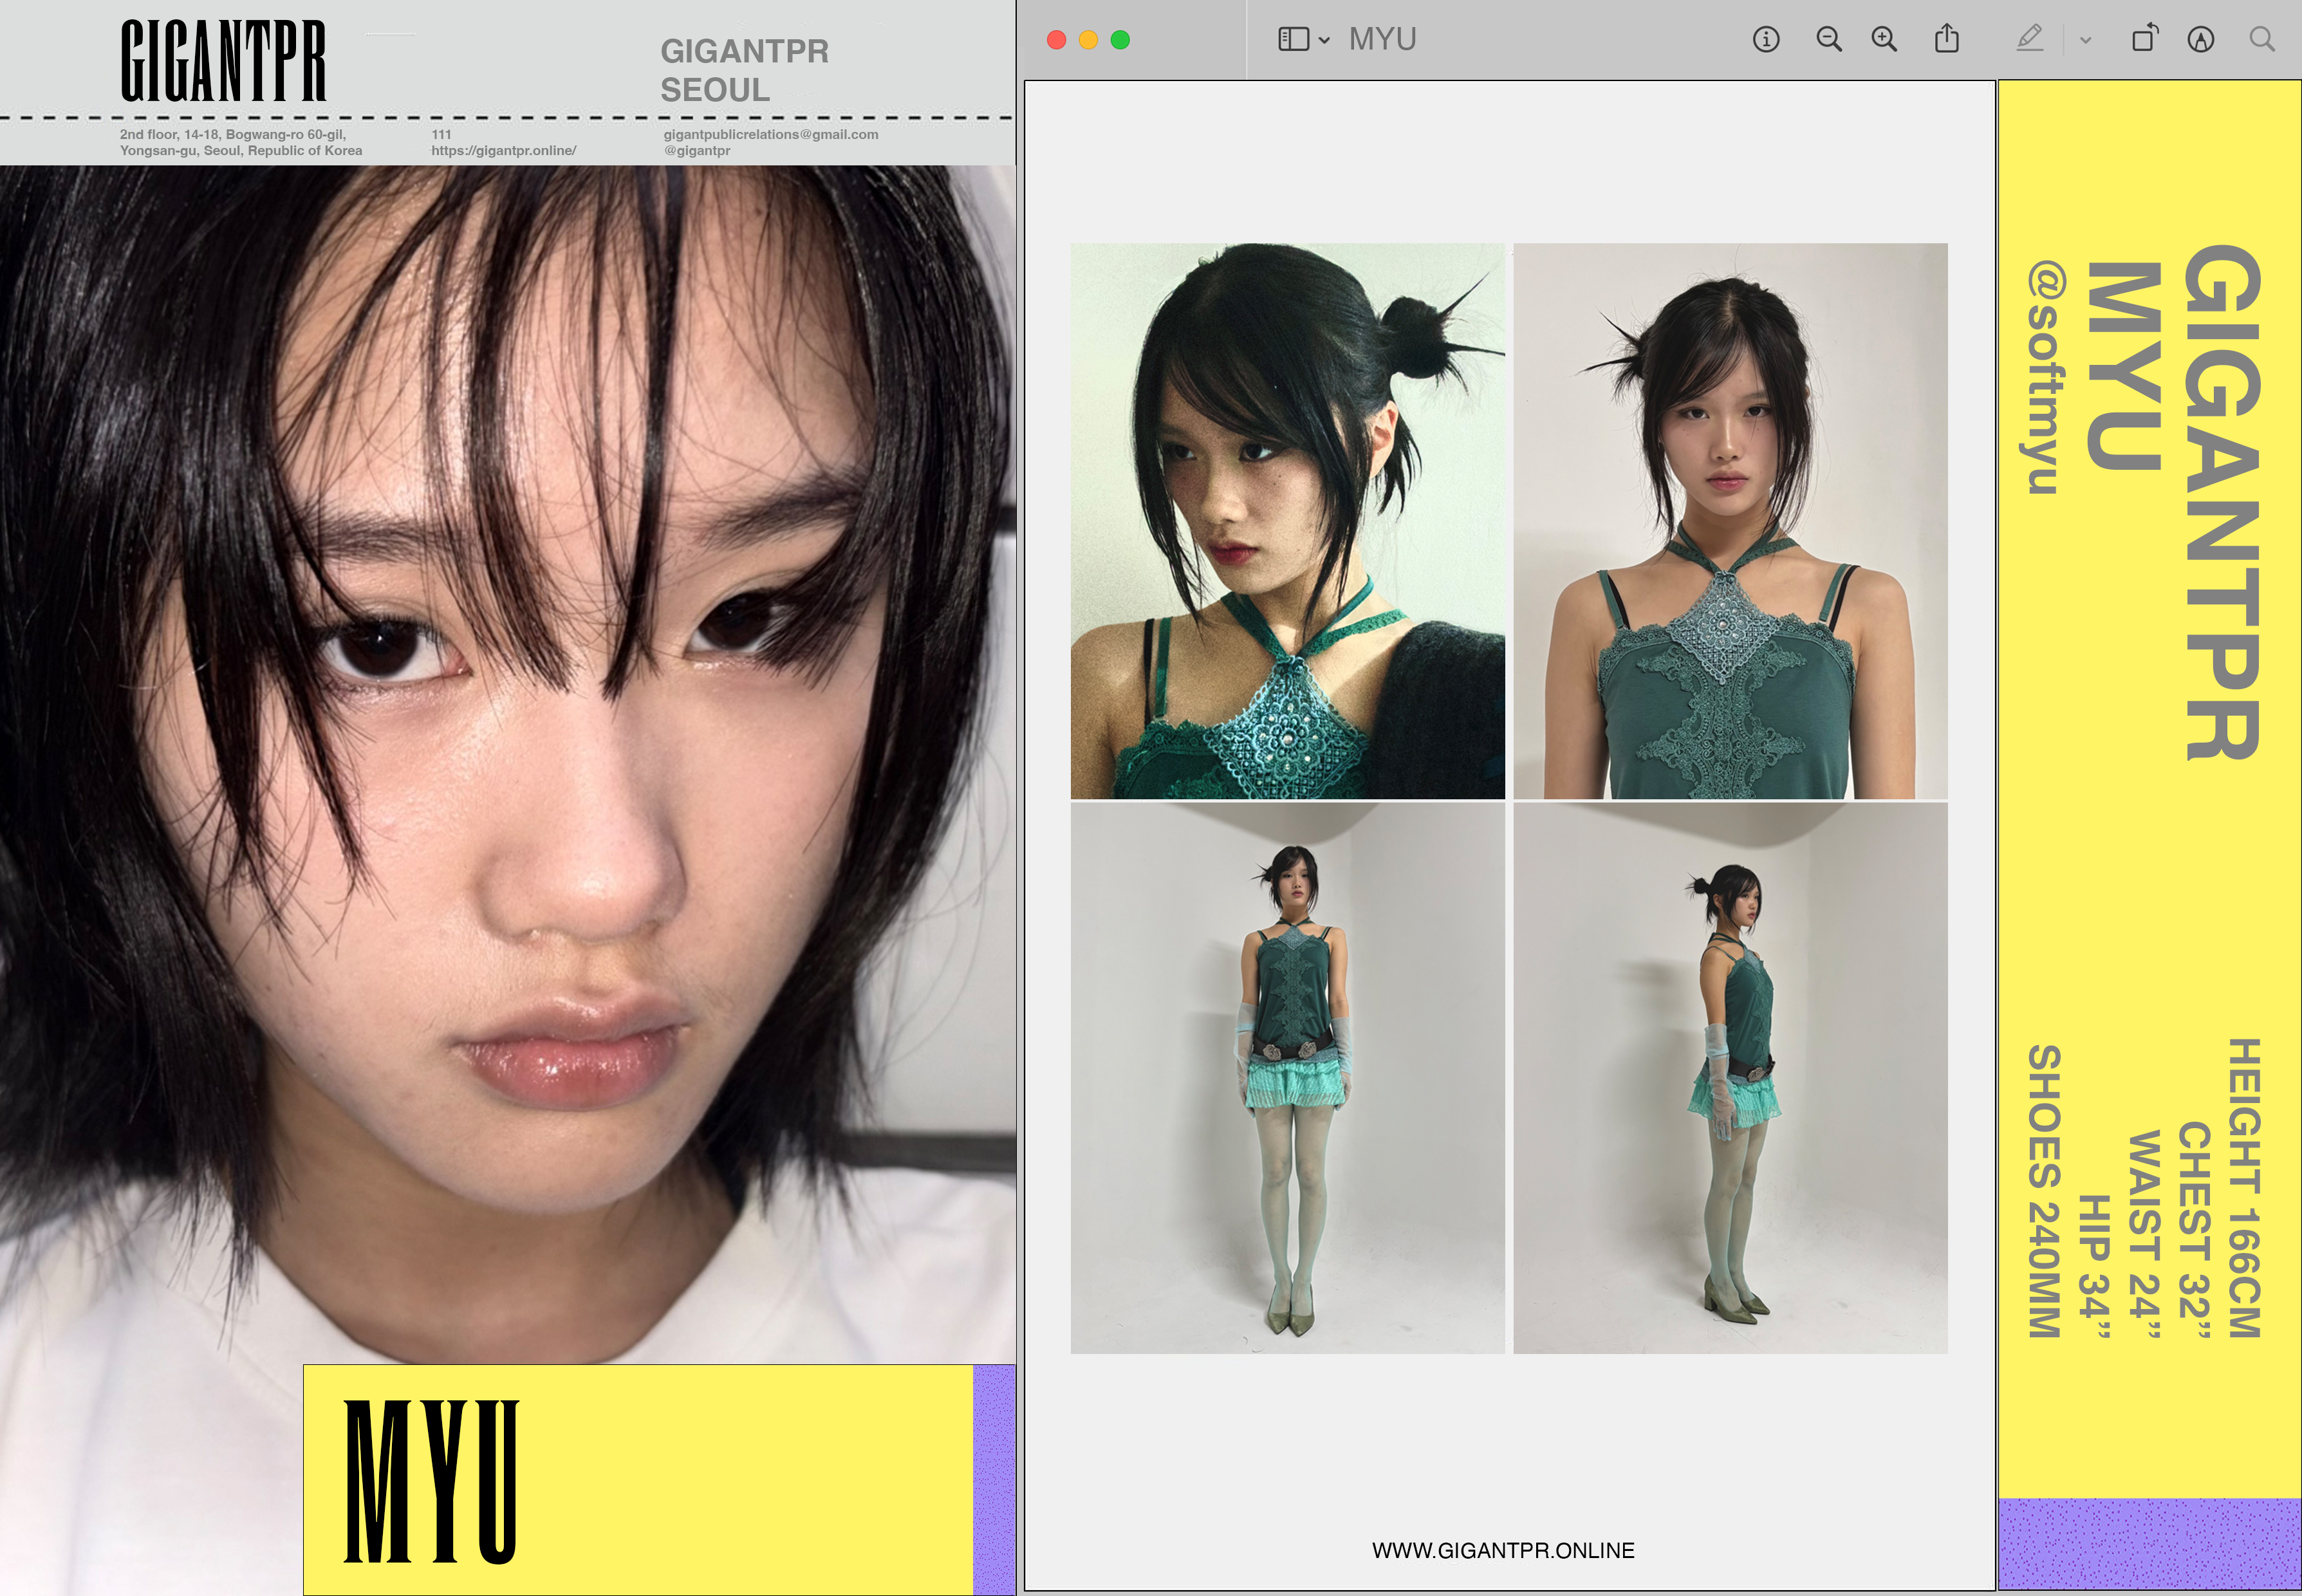Click the Zoom Out magnifier
The height and width of the screenshot is (1596, 2302).
1828,40
